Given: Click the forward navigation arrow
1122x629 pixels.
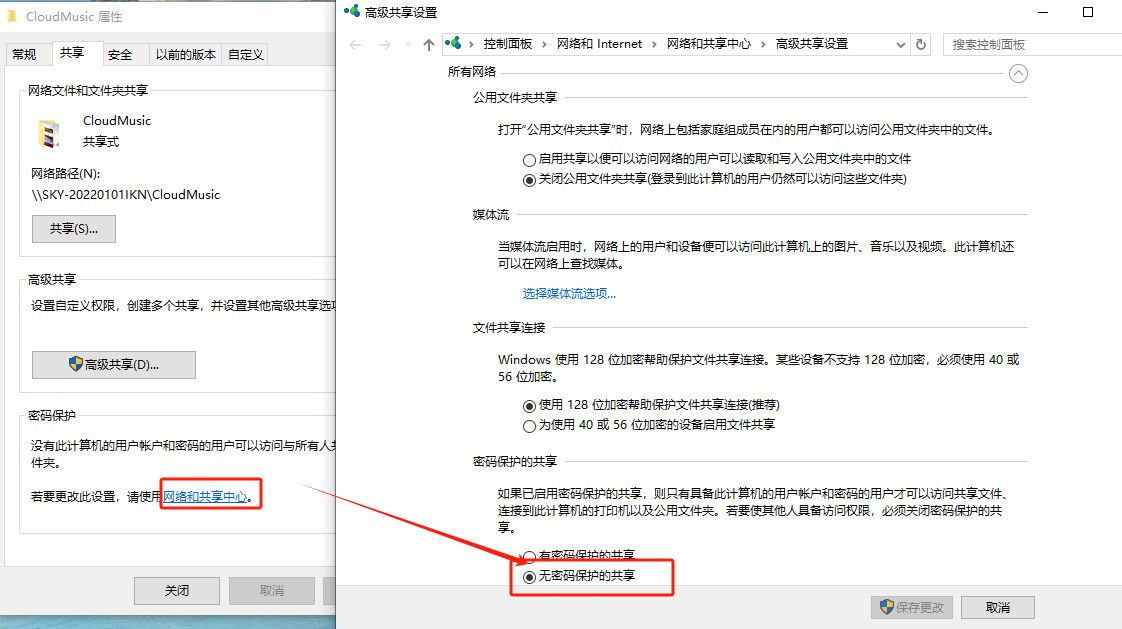Looking at the screenshot, I should tap(385, 45).
